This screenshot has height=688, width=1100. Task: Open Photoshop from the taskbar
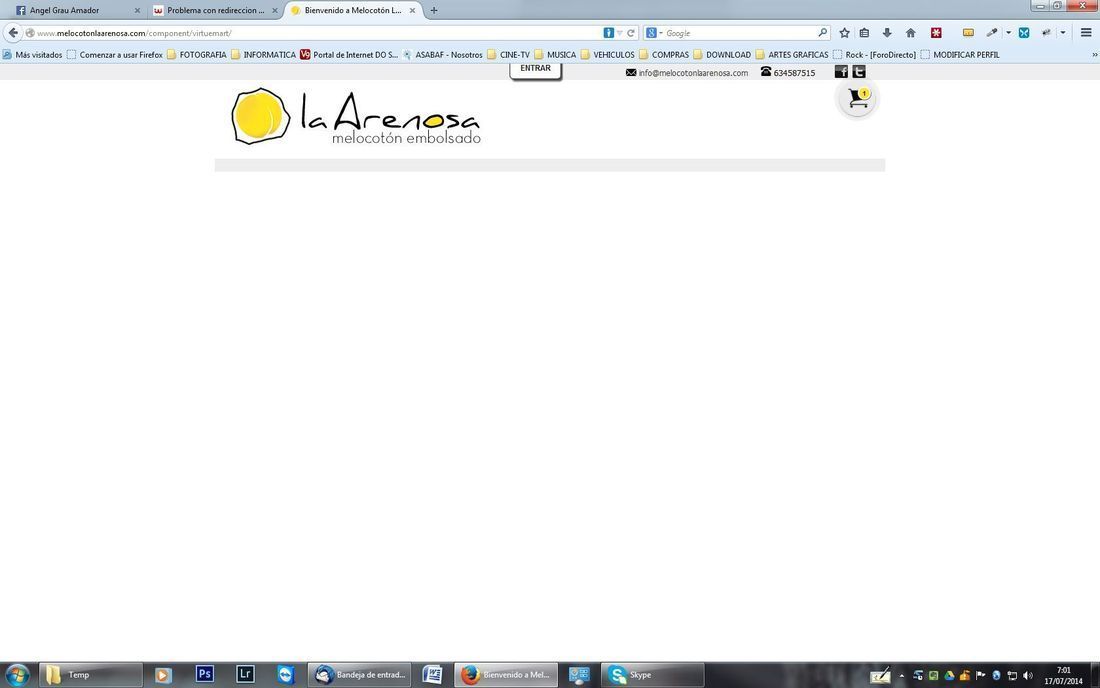tap(204, 675)
